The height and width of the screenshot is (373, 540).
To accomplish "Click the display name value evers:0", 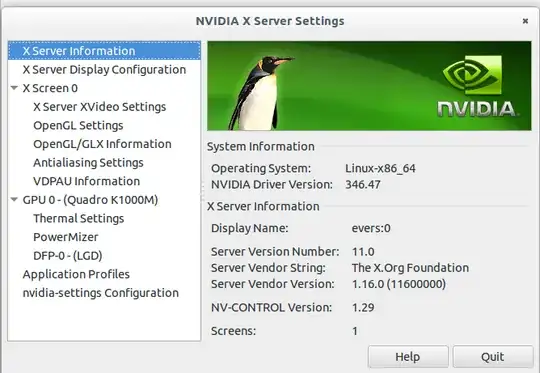I will click(x=371, y=228).
